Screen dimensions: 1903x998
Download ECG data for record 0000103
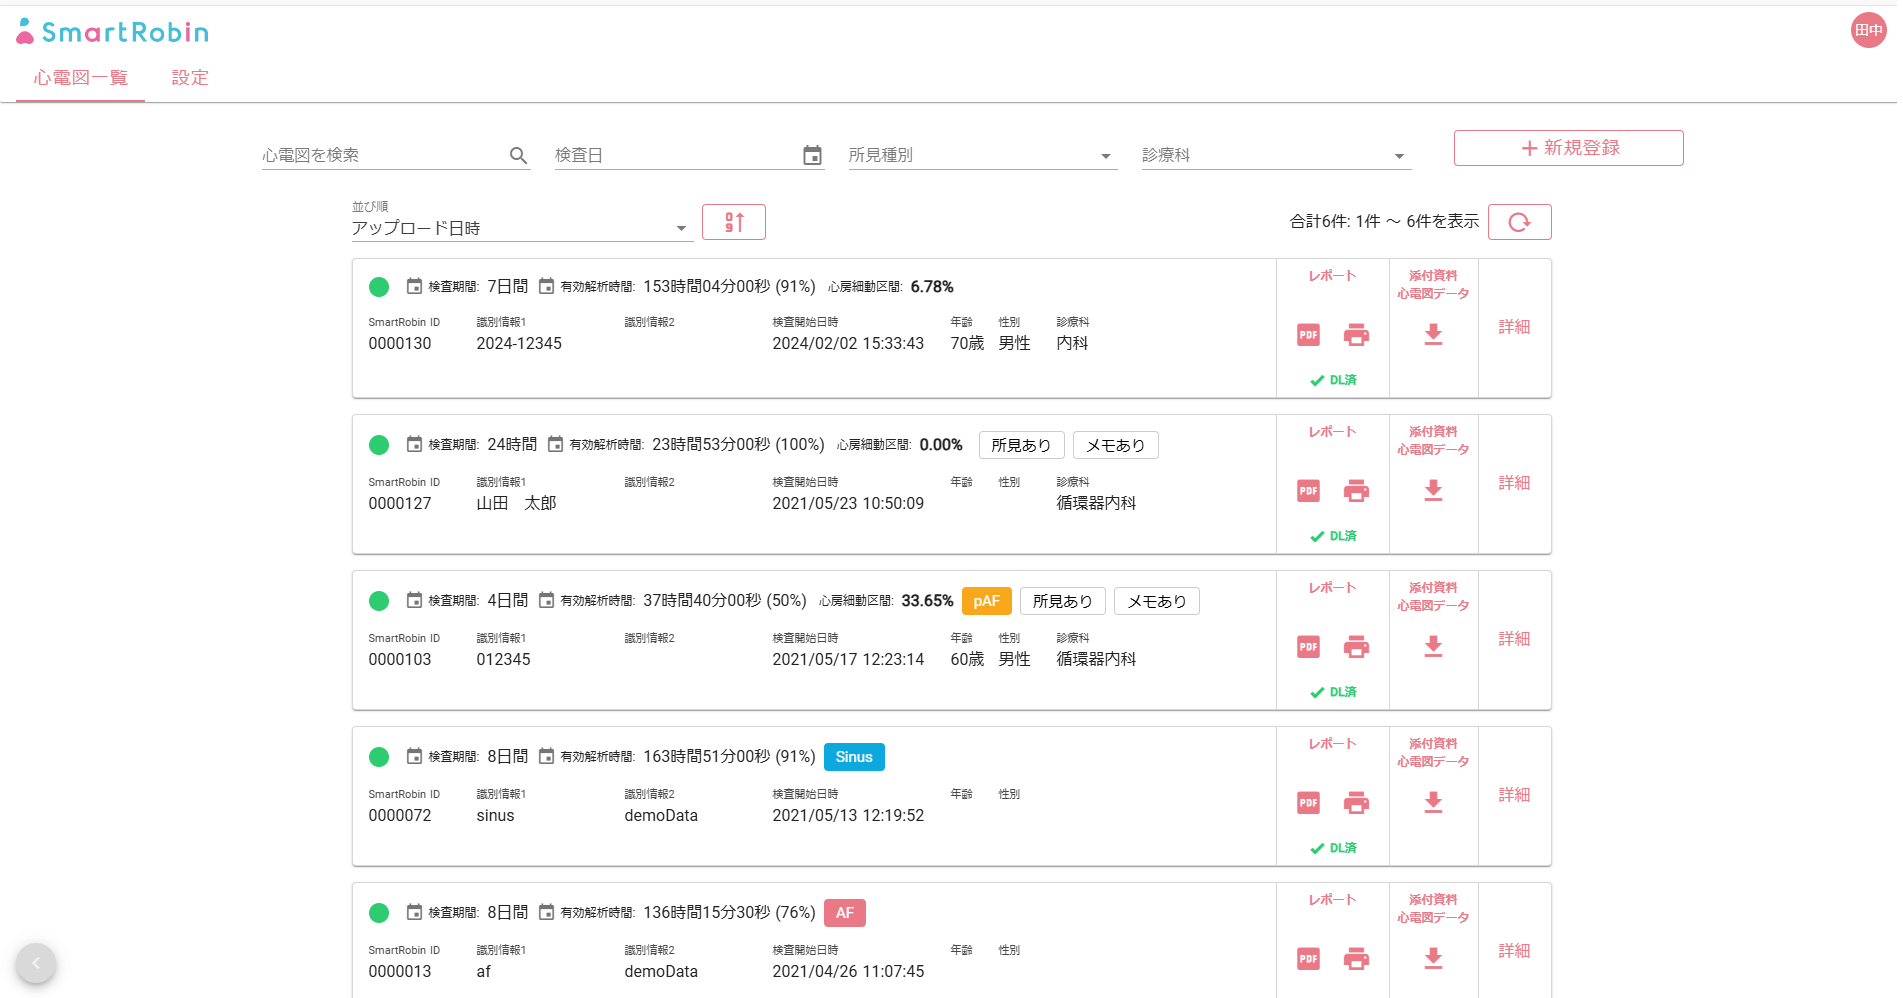1433,647
